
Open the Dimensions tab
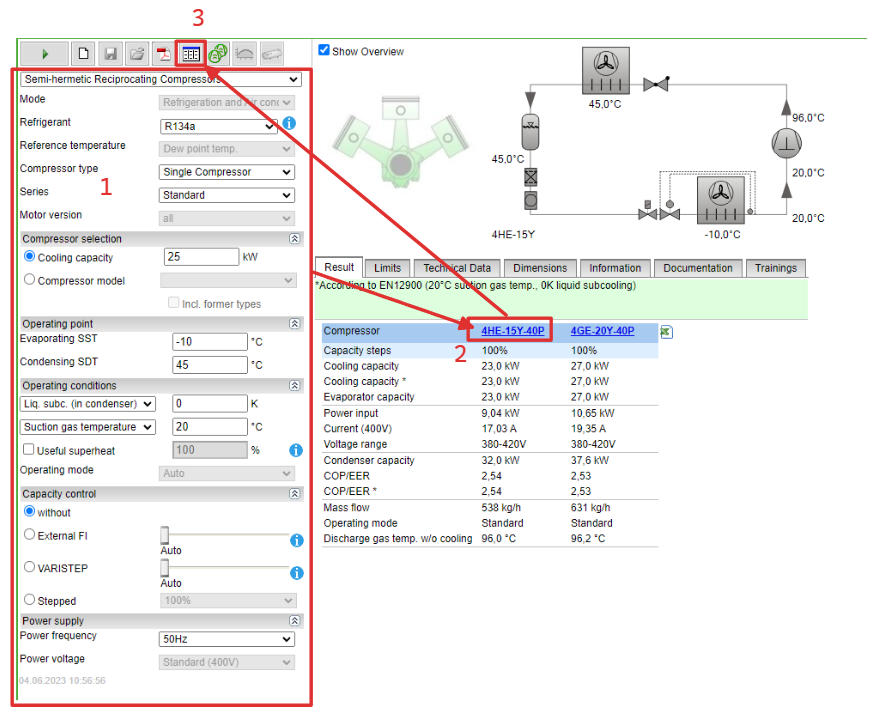pyautogui.click(x=540, y=268)
